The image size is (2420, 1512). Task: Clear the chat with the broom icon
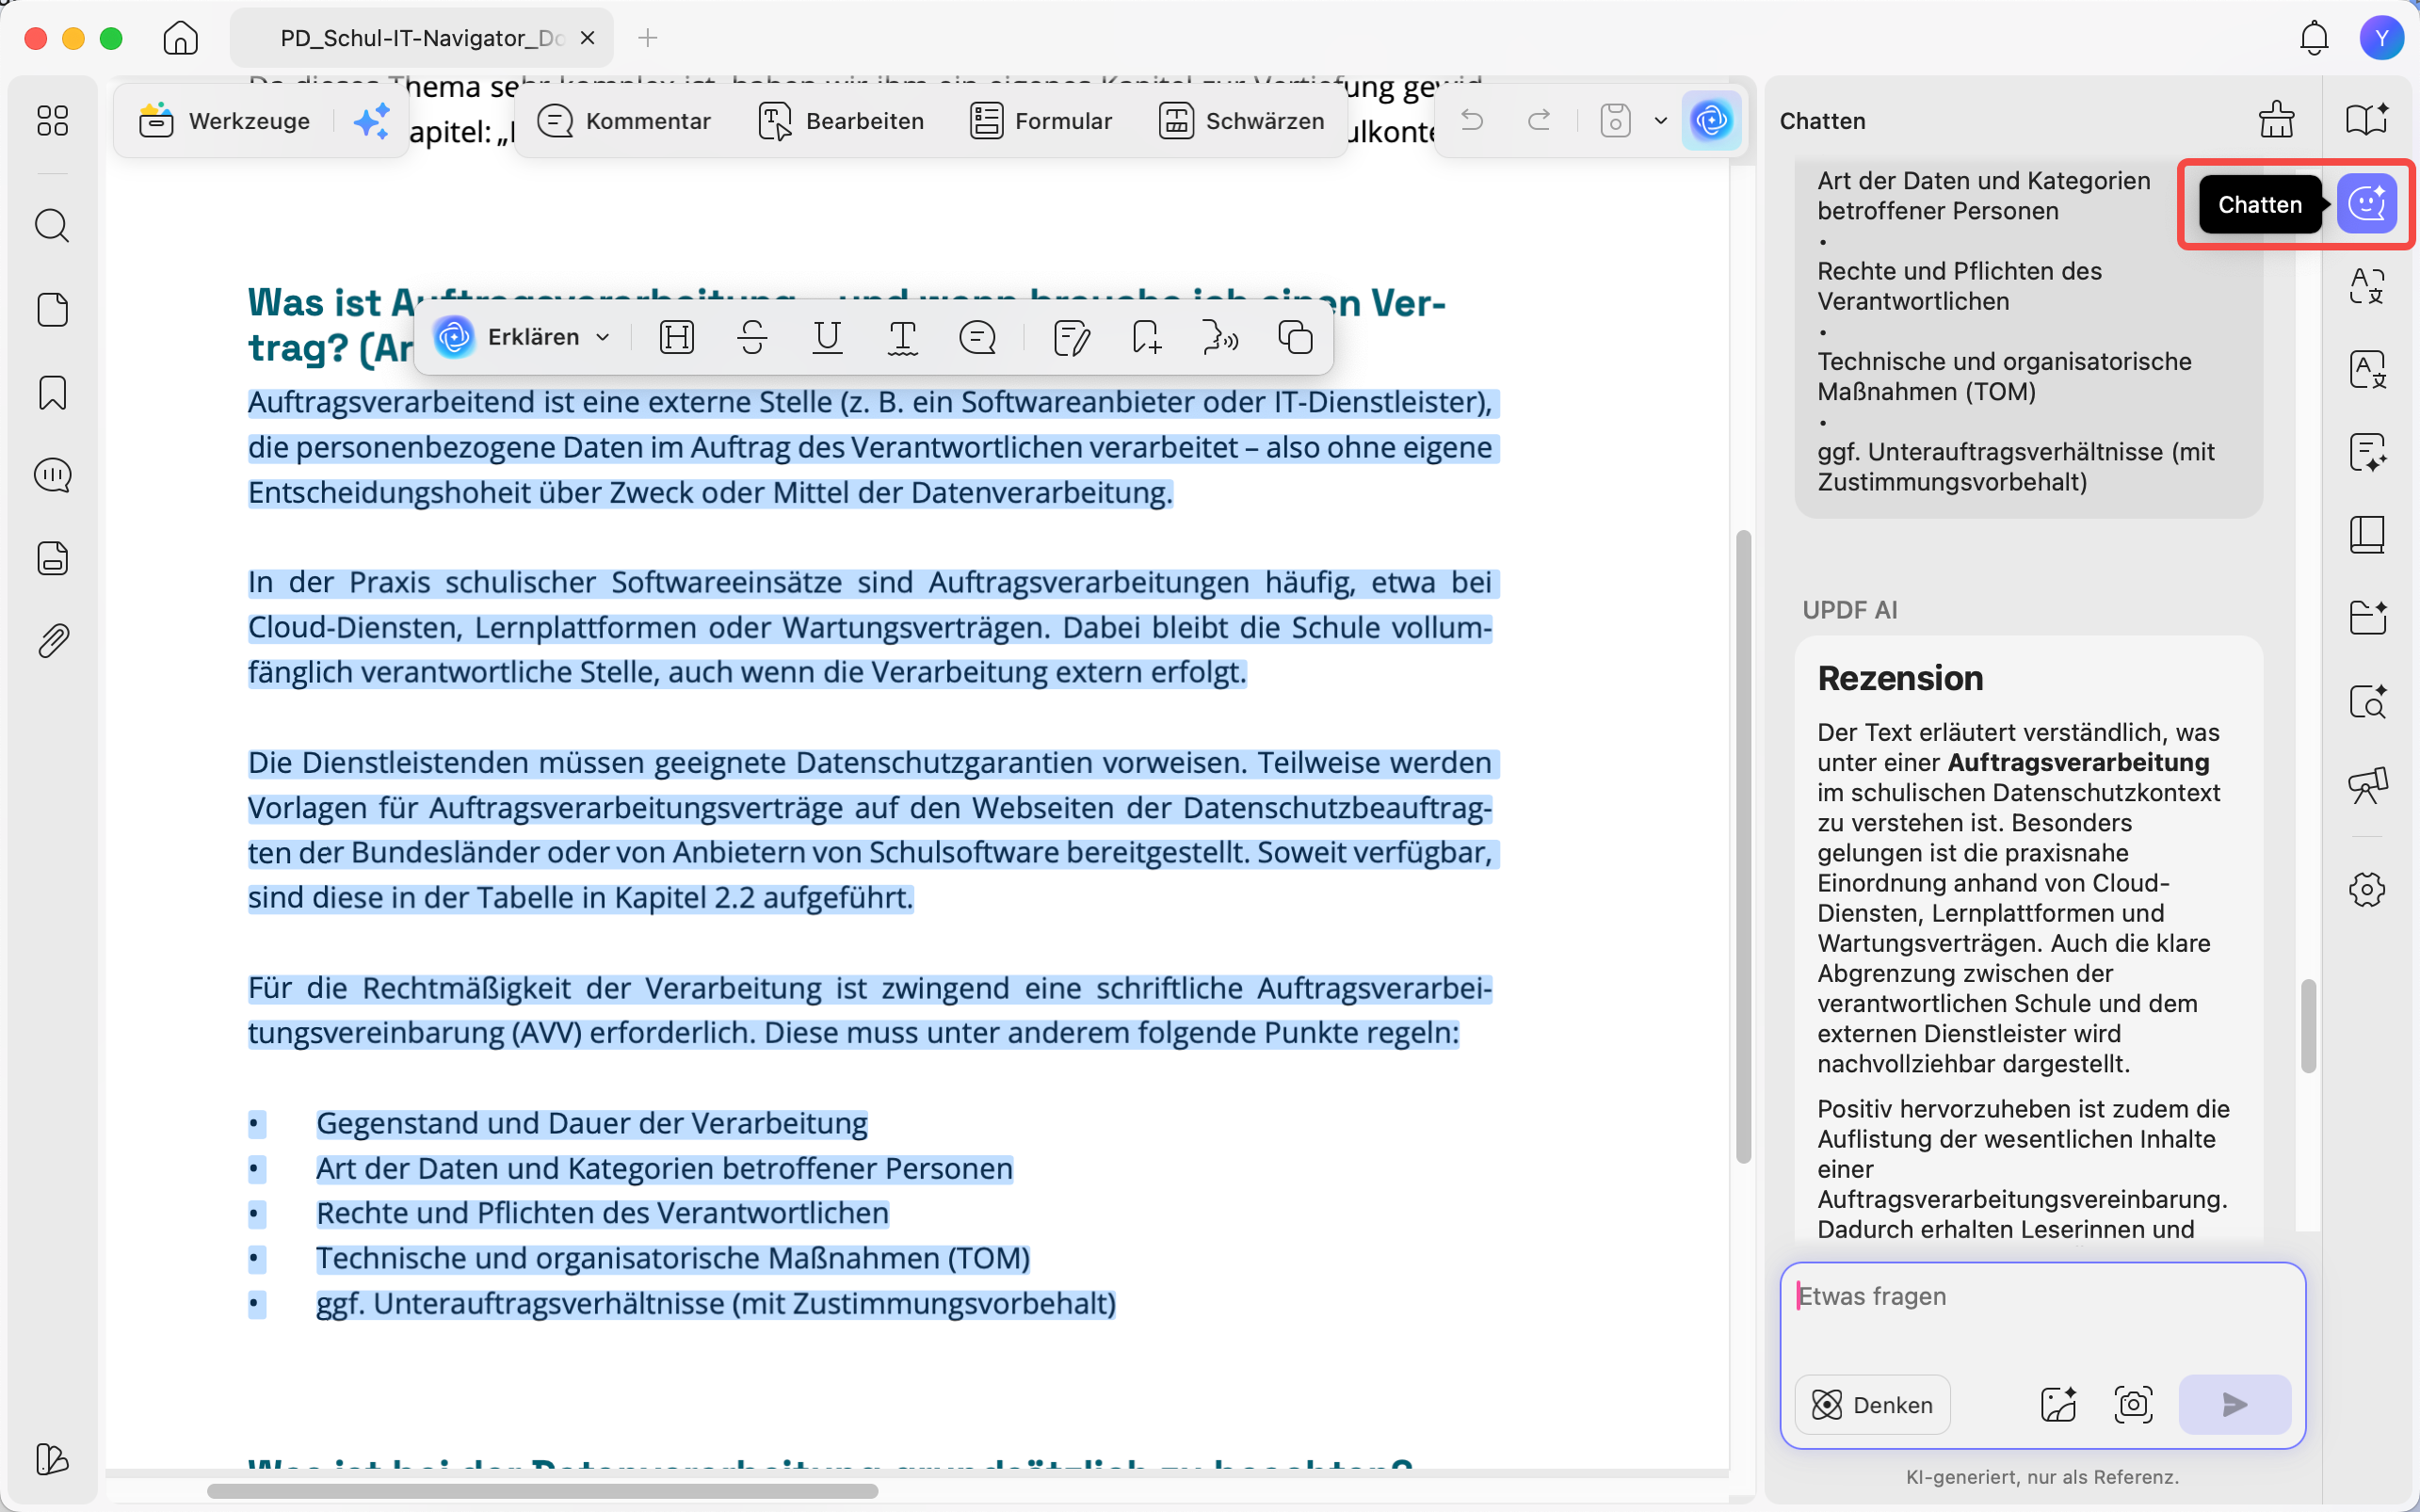pos(2276,120)
